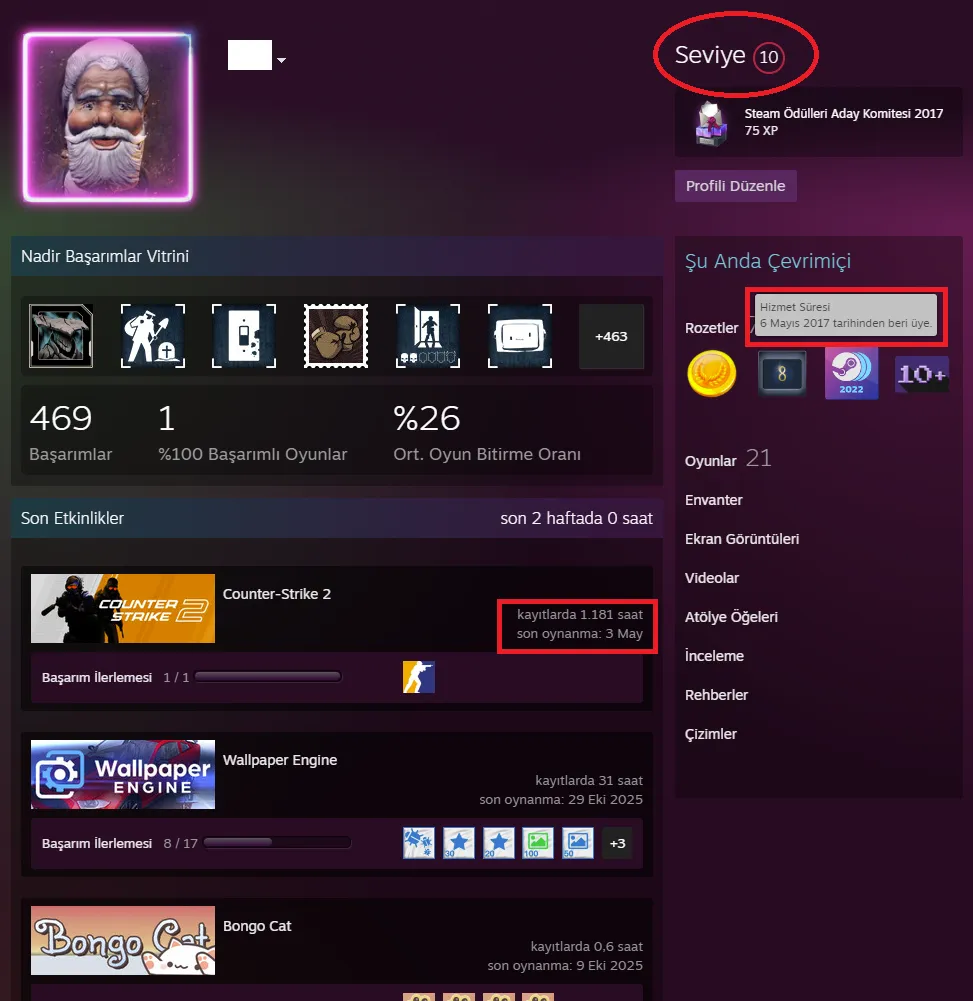The height and width of the screenshot is (1001, 973).
Task: Show the +463 more rare achievements
Action: pyautogui.click(x=611, y=336)
